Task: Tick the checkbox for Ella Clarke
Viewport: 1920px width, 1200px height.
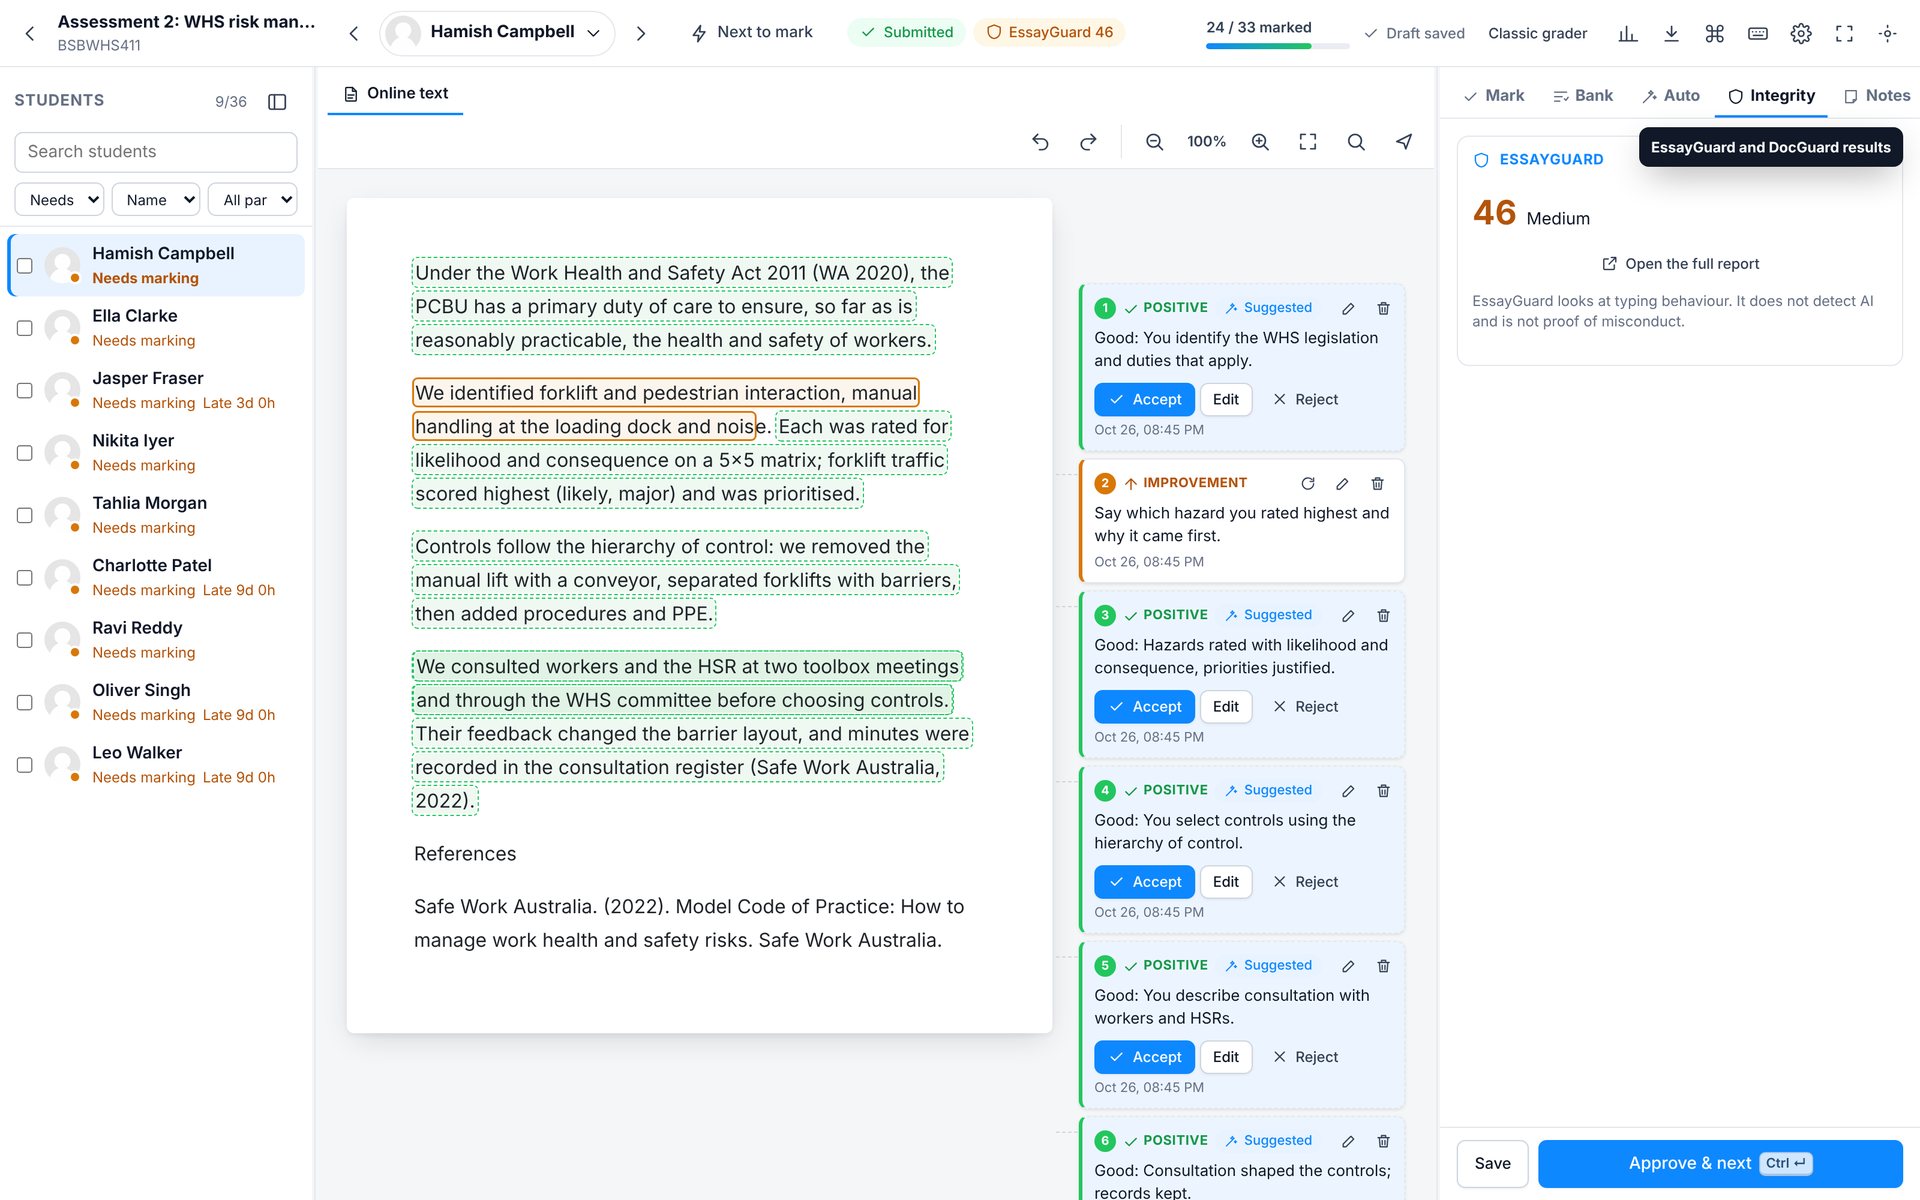Action: tap(25, 328)
